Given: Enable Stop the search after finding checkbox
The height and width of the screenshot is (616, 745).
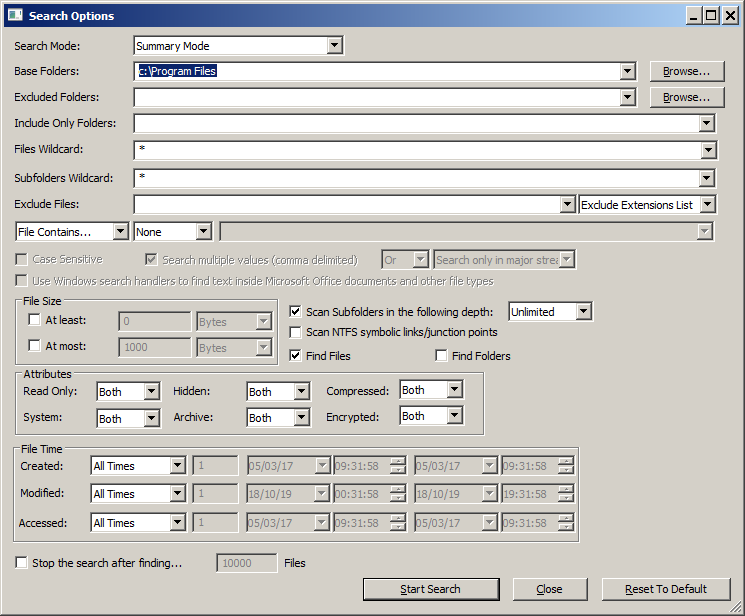Looking at the screenshot, I should [x=22, y=563].
